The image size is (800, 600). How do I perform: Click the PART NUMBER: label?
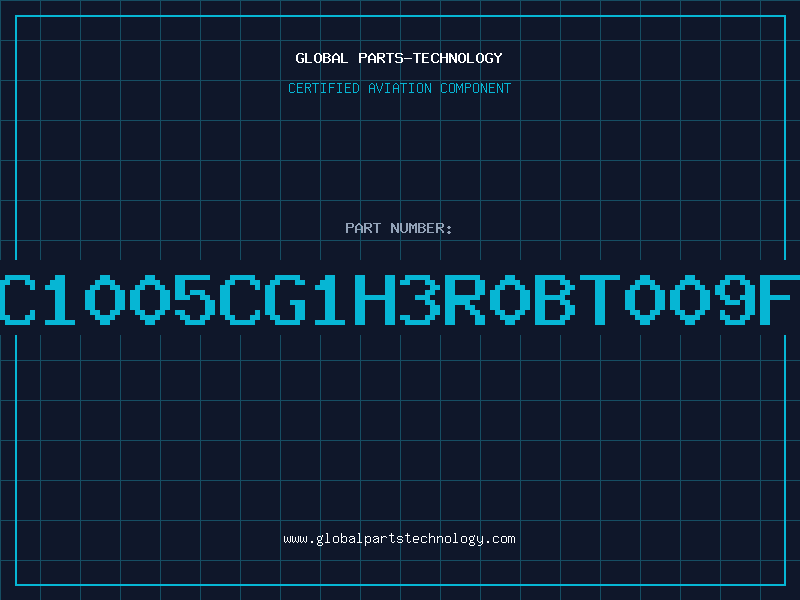[399, 228]
